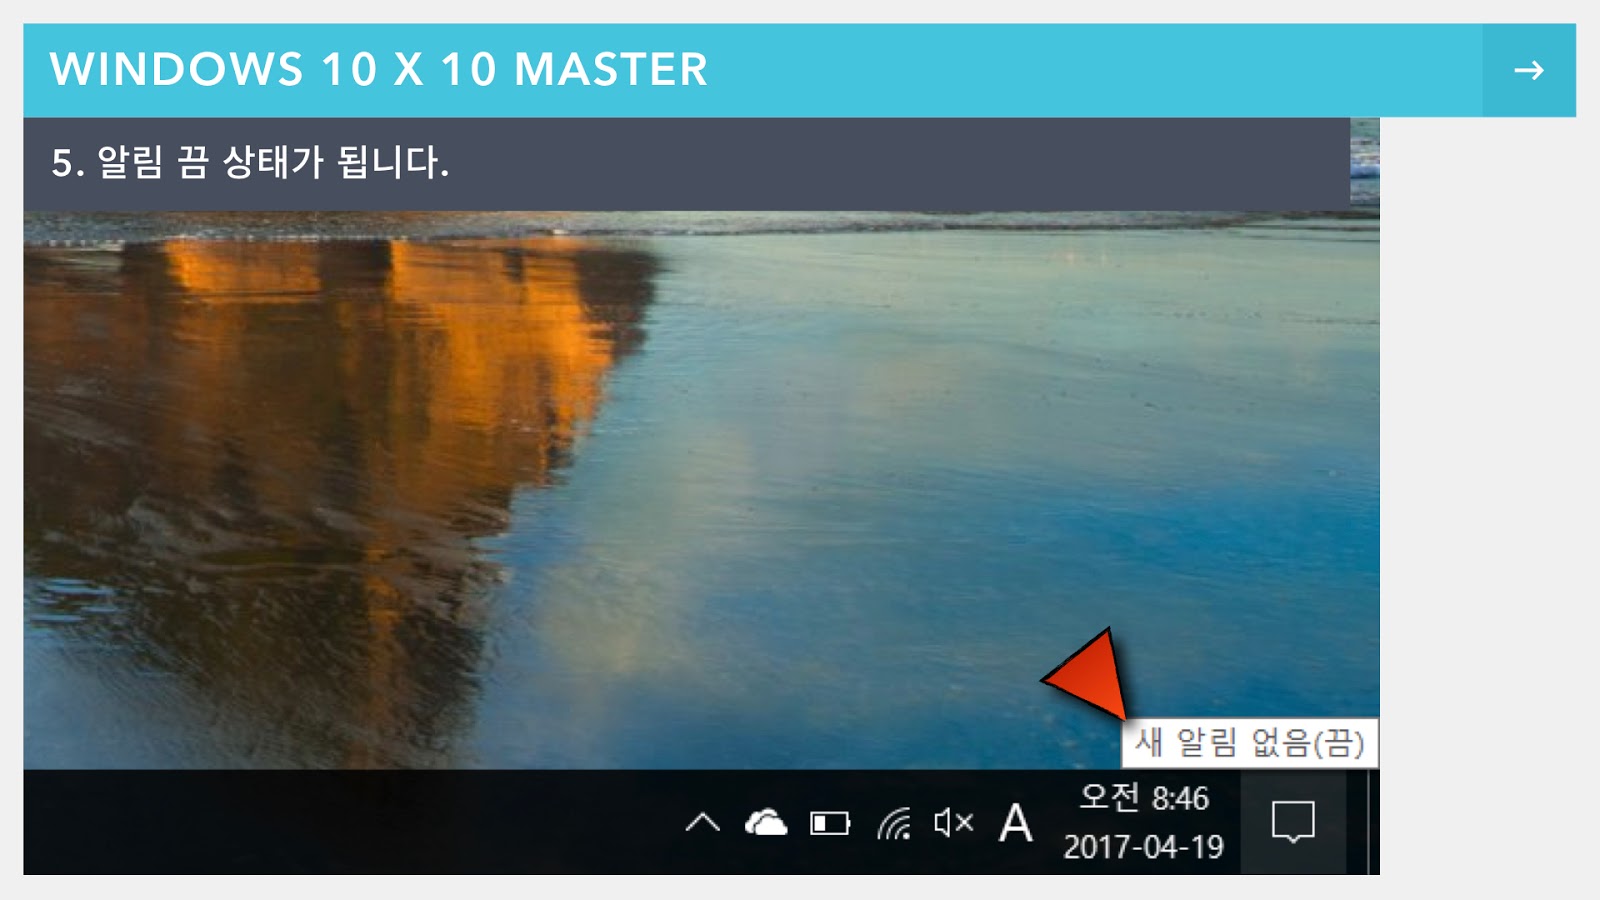Click the blue water area of wallpaper

(x=1000, y=450)
